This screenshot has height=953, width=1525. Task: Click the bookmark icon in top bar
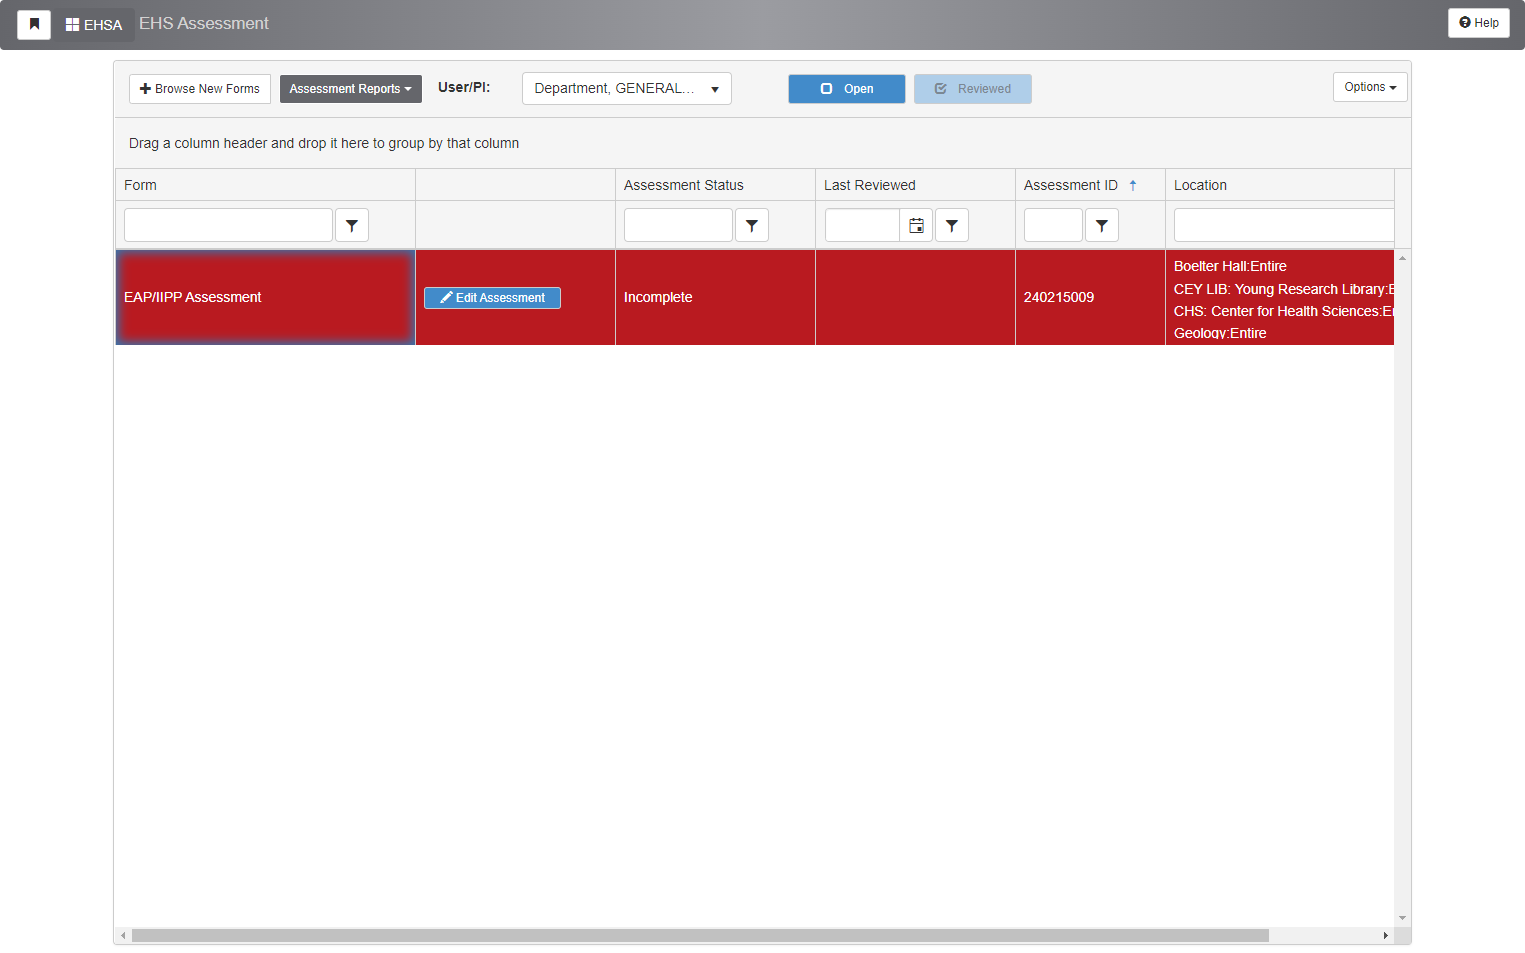coord(34,24)
